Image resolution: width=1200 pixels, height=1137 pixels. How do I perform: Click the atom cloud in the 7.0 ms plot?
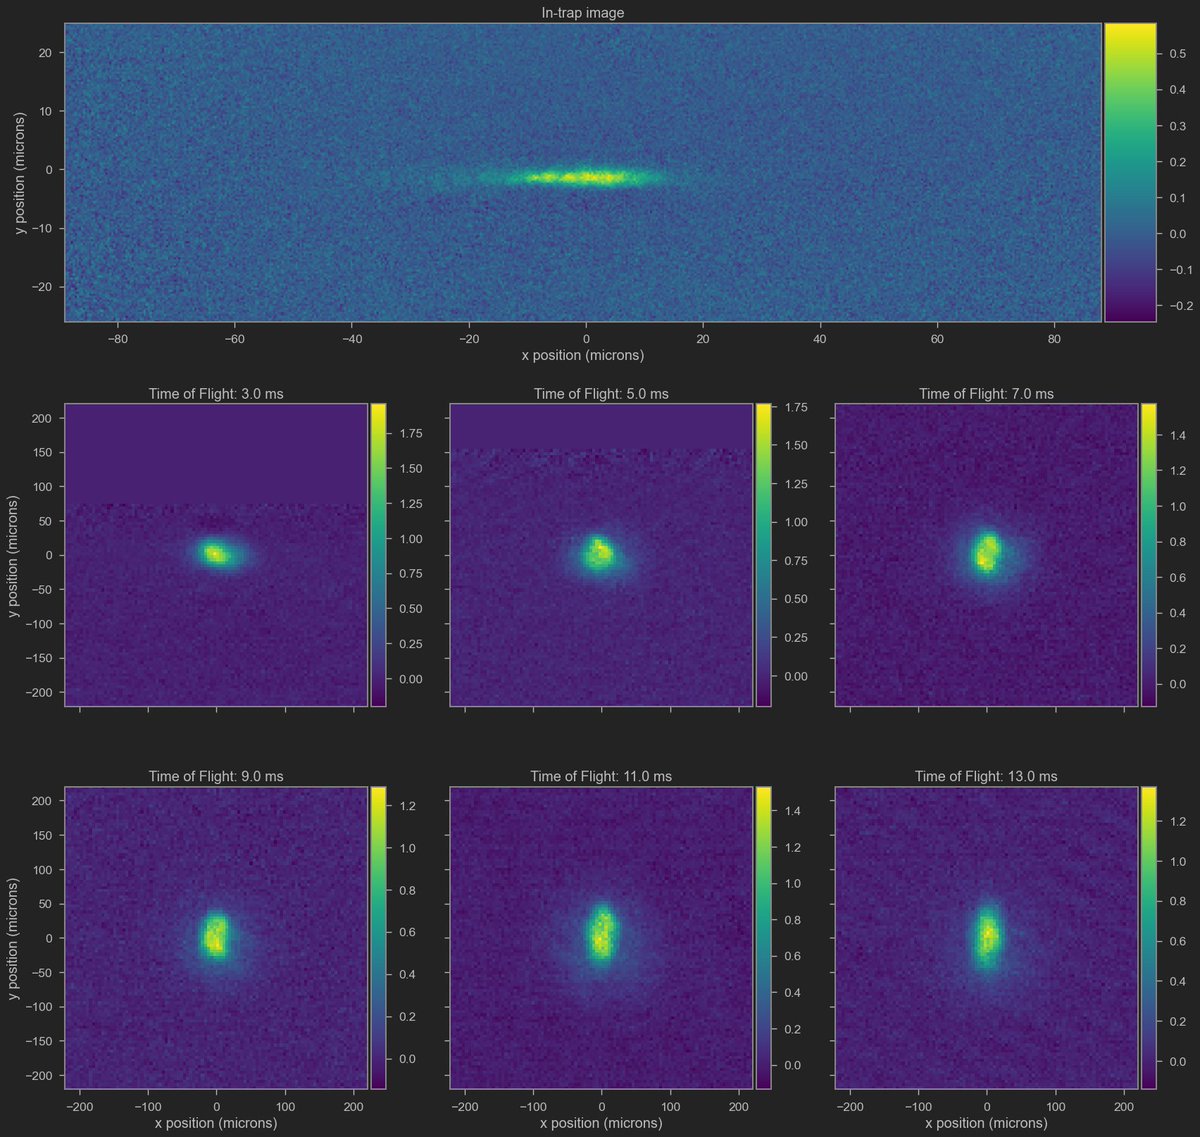pos(987,552)
